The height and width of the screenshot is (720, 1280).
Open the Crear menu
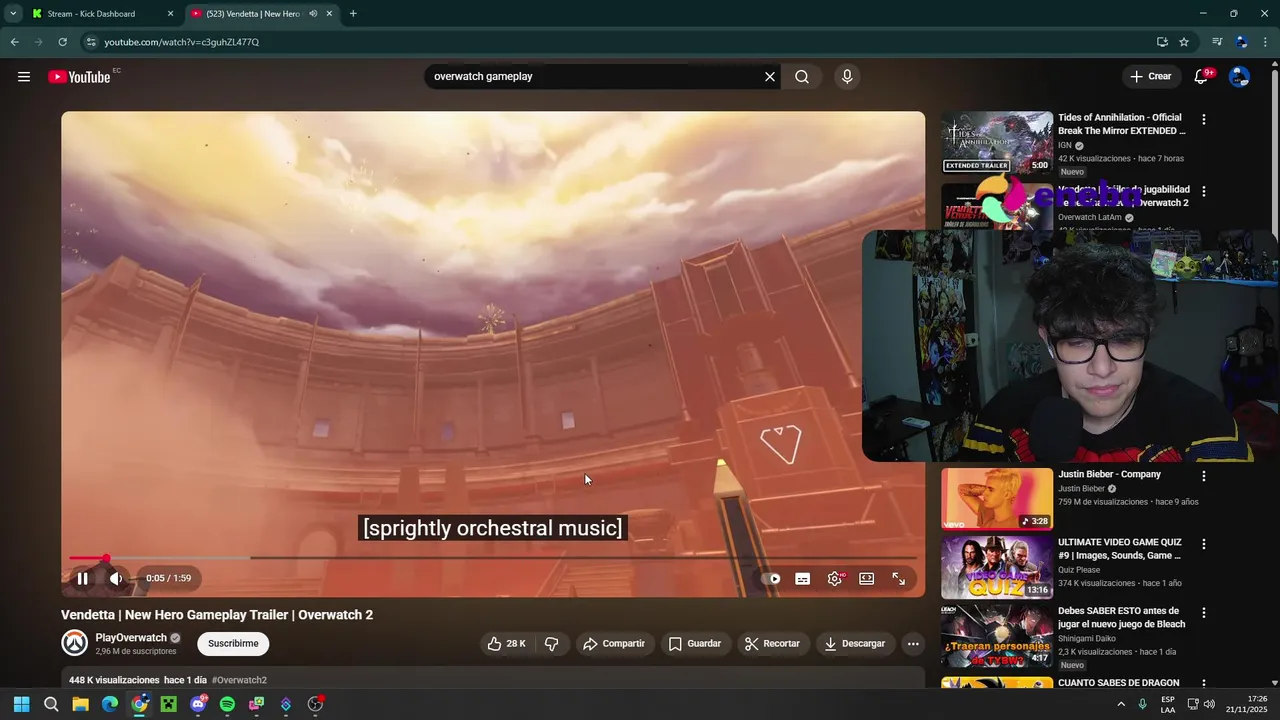1150,76
